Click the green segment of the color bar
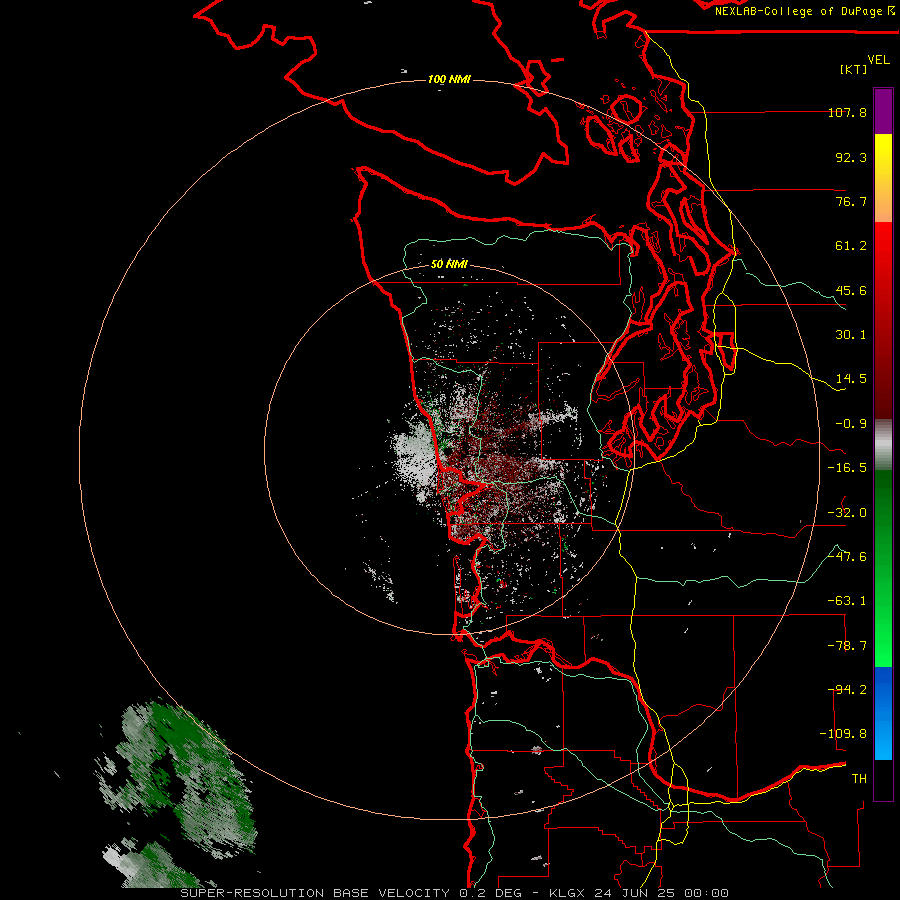Image resolution: width=900 pixels, height=900 pixels. point(883,568)
